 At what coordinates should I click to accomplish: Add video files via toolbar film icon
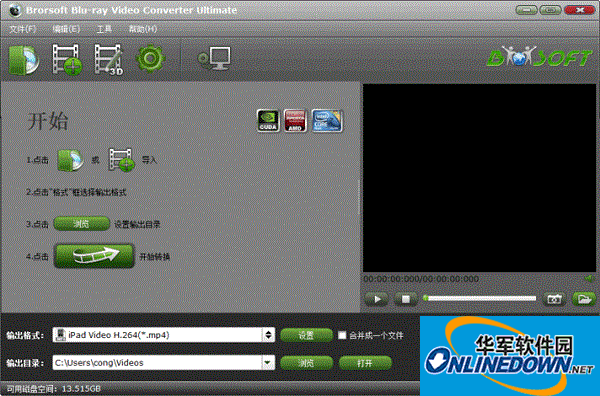[67, 59]
